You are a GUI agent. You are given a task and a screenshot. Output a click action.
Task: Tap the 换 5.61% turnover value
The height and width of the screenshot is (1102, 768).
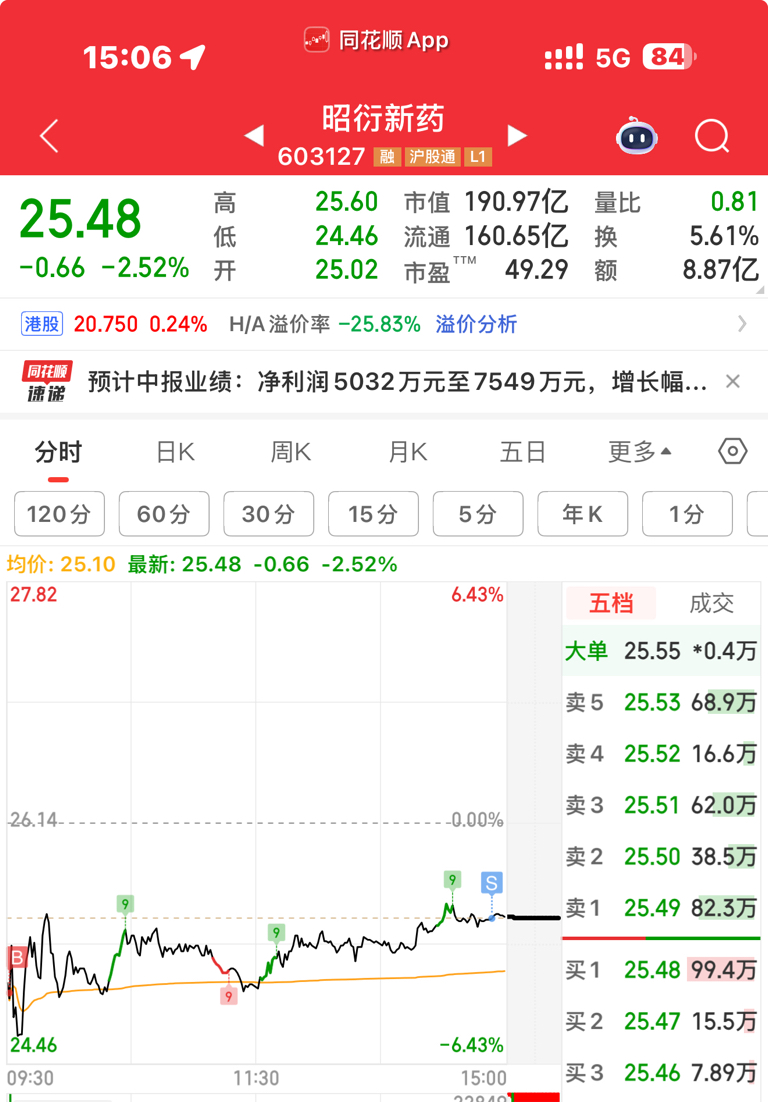(724, 236)
